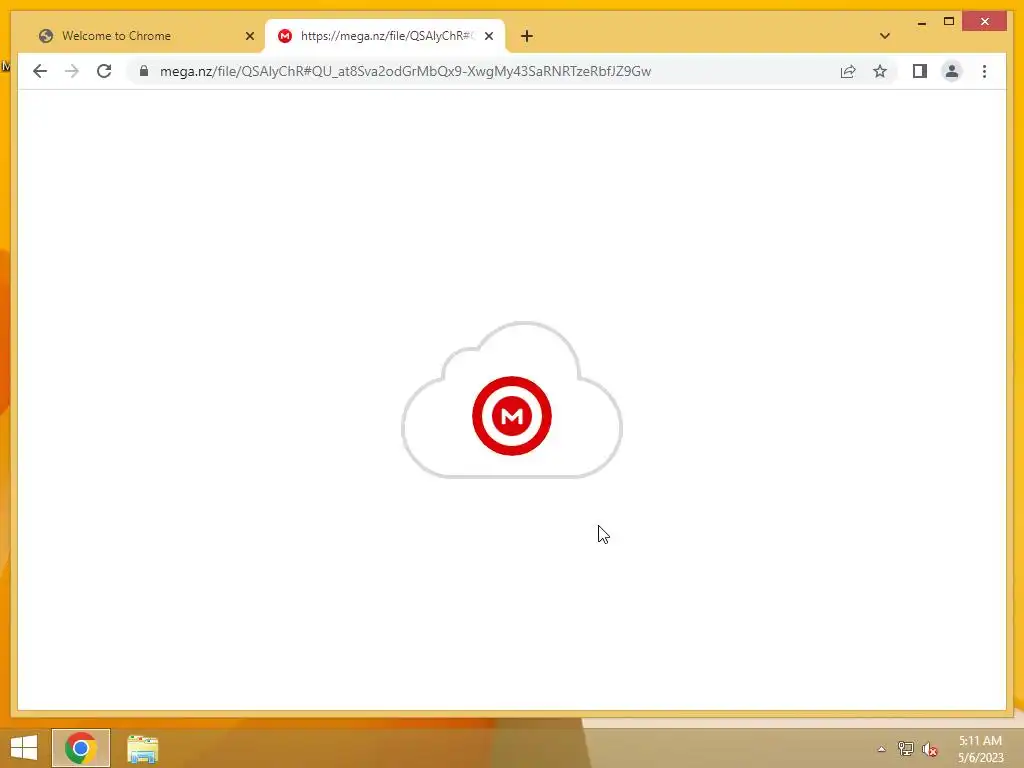Close the Chrome window
The image size is (1024, 768).
(x=985, y=22)
